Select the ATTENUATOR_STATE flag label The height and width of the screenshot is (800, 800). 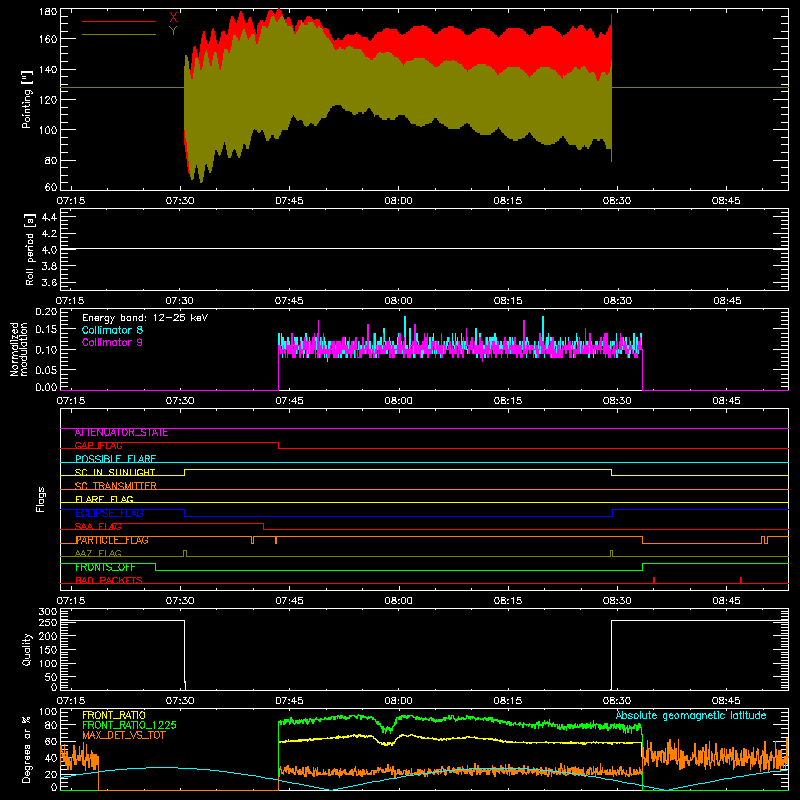click(121, 433)
